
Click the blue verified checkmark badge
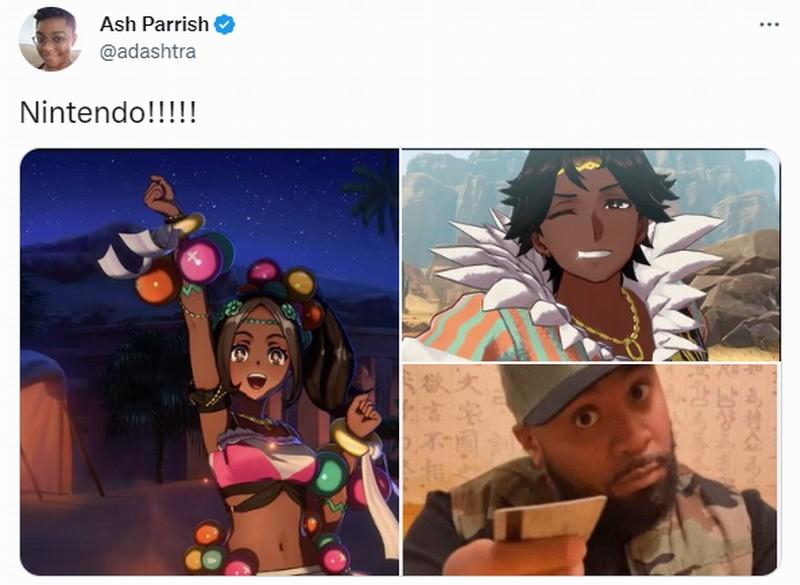(x=224, y=24)
